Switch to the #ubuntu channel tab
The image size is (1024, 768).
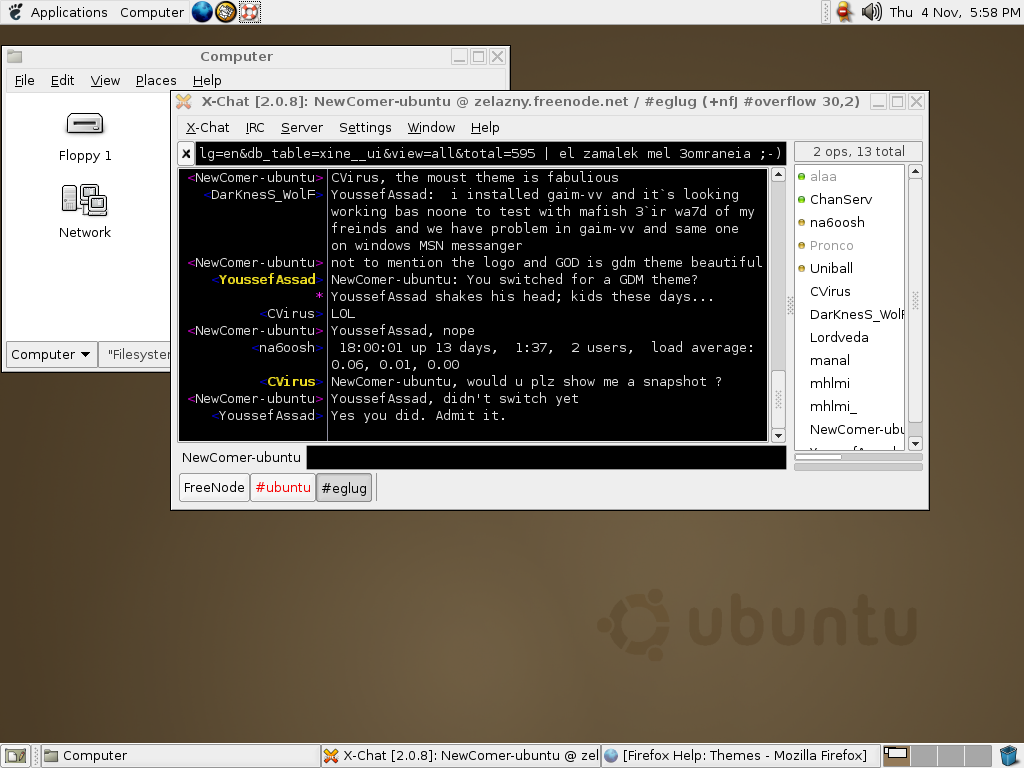click(x=284, y=488)
